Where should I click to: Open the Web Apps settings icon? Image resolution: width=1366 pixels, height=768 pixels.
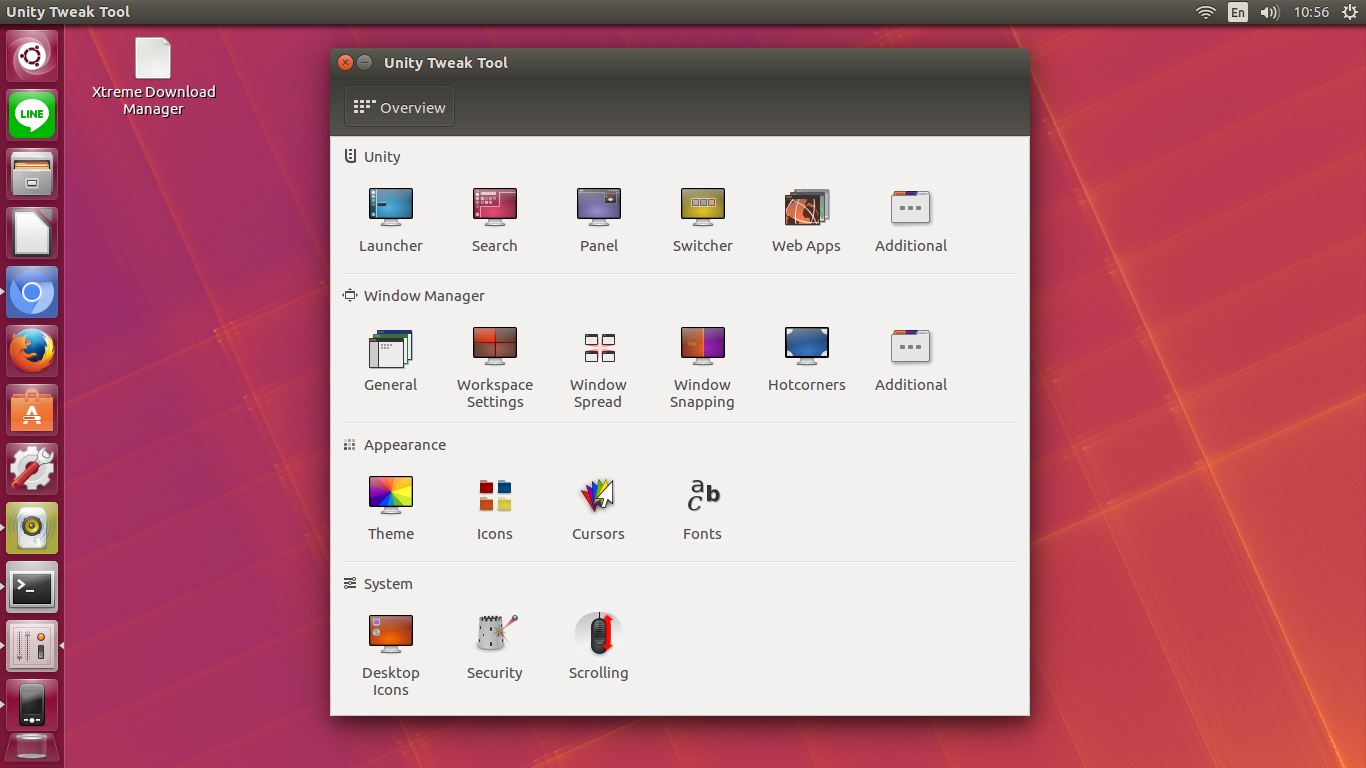(x=806, y=219)
